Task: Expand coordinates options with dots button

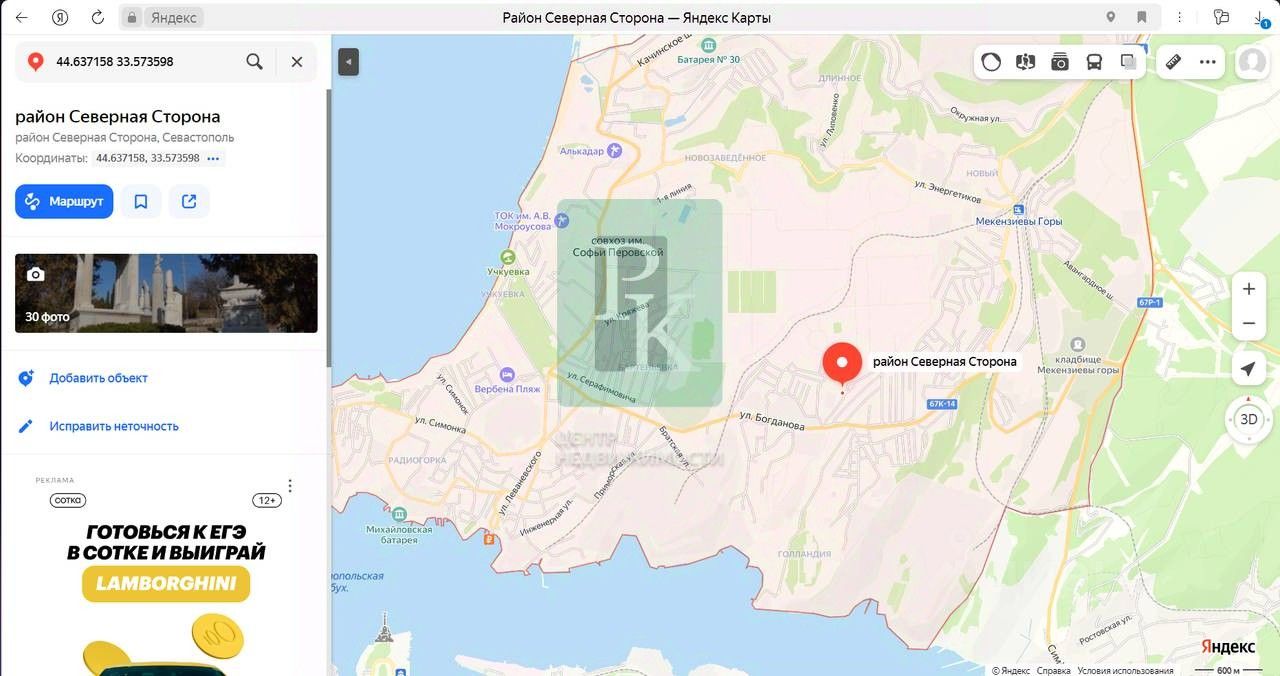Action: pyautogui.click(x=213, y=158)
